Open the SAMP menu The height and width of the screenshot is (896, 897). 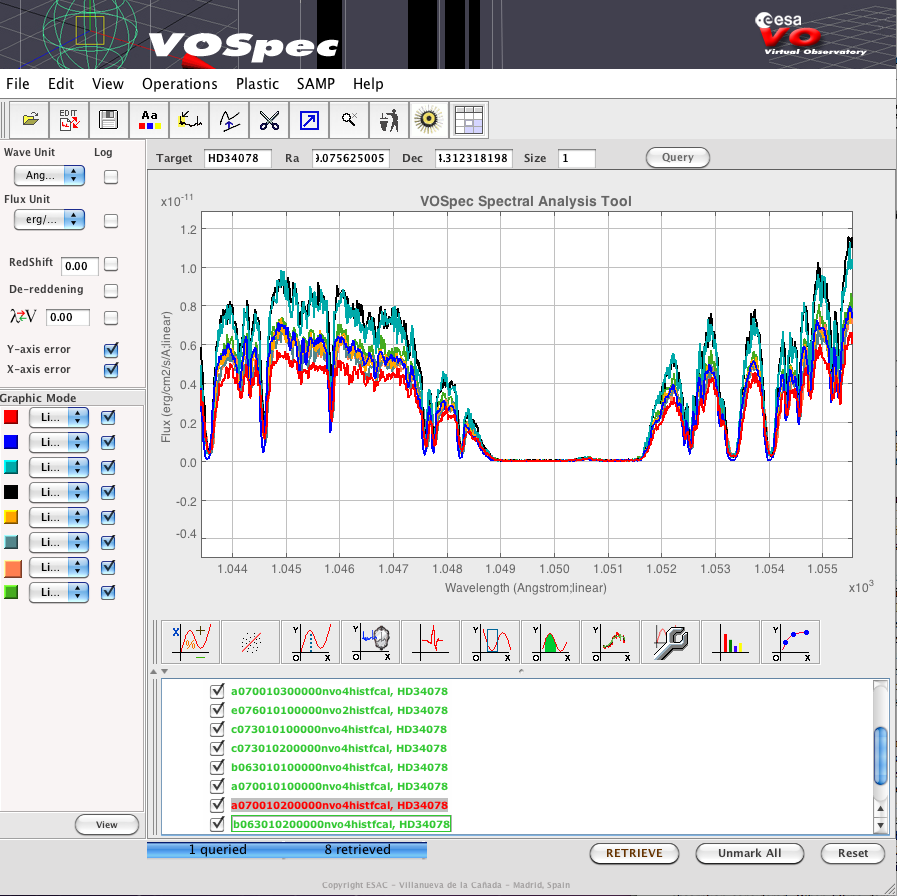click(x=315, y=84)
